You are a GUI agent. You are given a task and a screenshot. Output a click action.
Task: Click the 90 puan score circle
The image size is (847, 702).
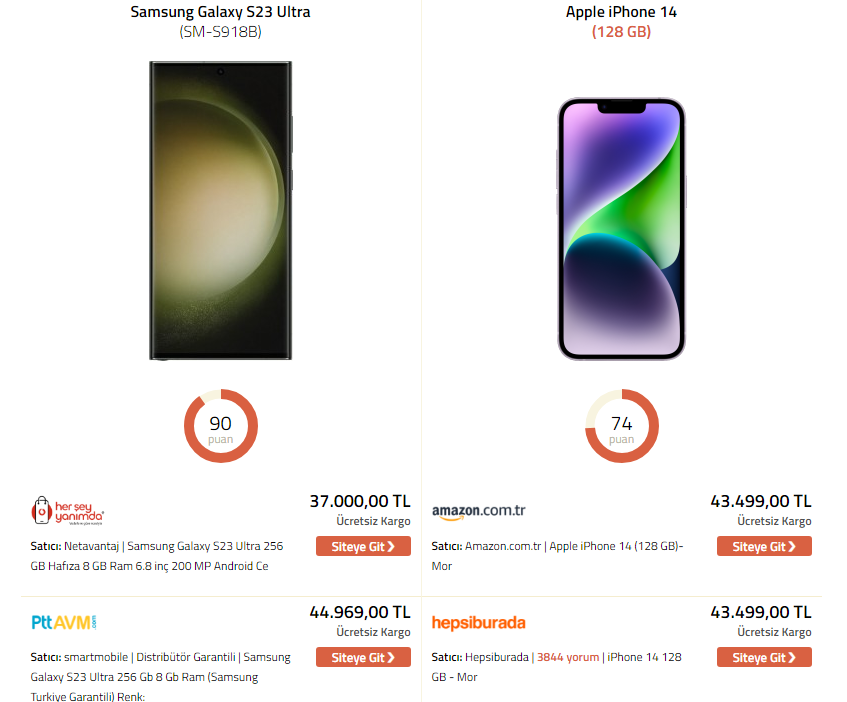[x=220, y=426]
